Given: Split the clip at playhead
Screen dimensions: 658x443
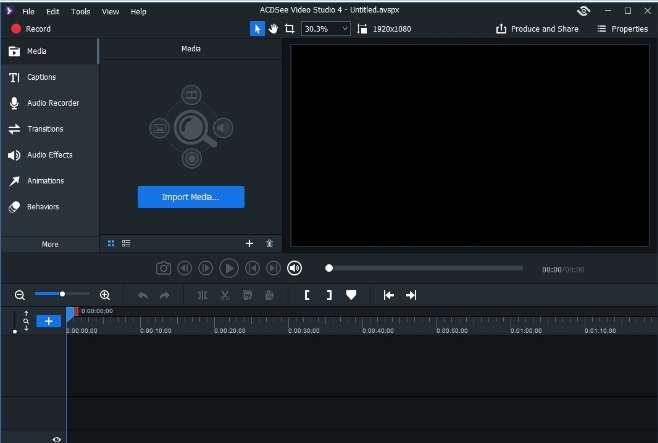Looking at the screenshot, I should 202,295.
